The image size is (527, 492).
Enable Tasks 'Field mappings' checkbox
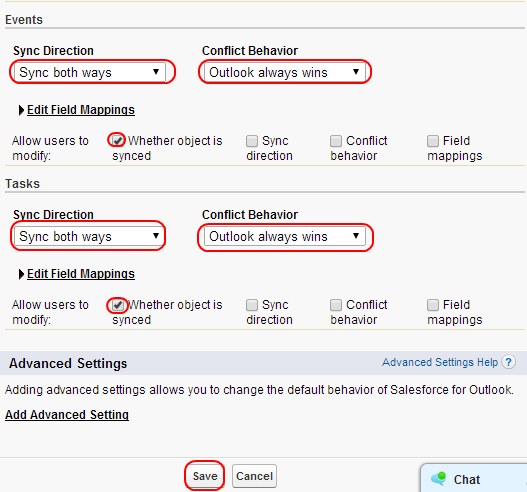pyautogui.click(x=433, y=305)
